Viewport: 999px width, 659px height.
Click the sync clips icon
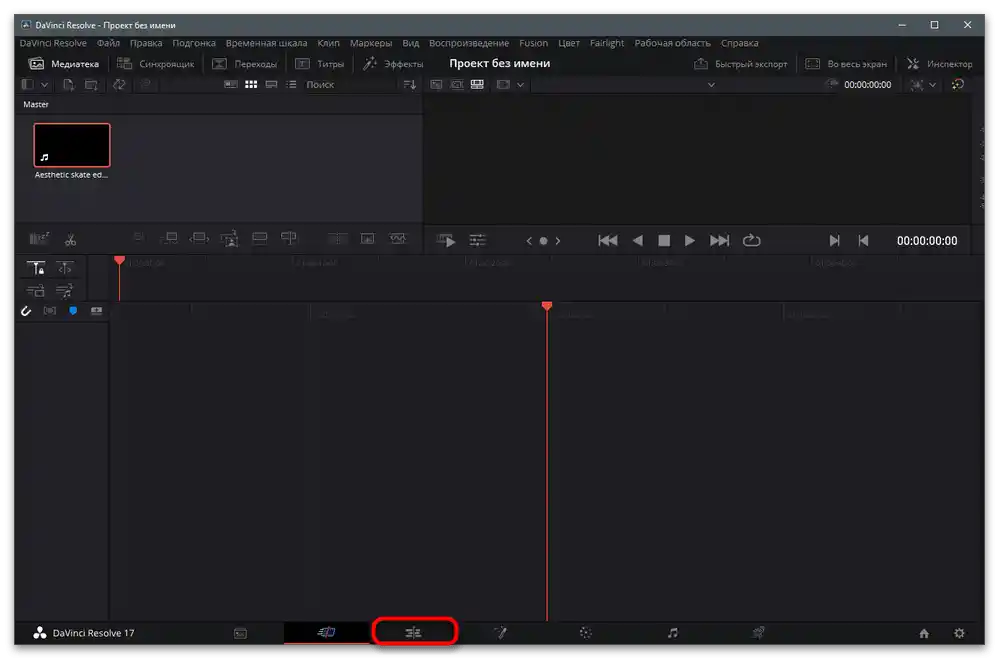click(x=119, y=84)
